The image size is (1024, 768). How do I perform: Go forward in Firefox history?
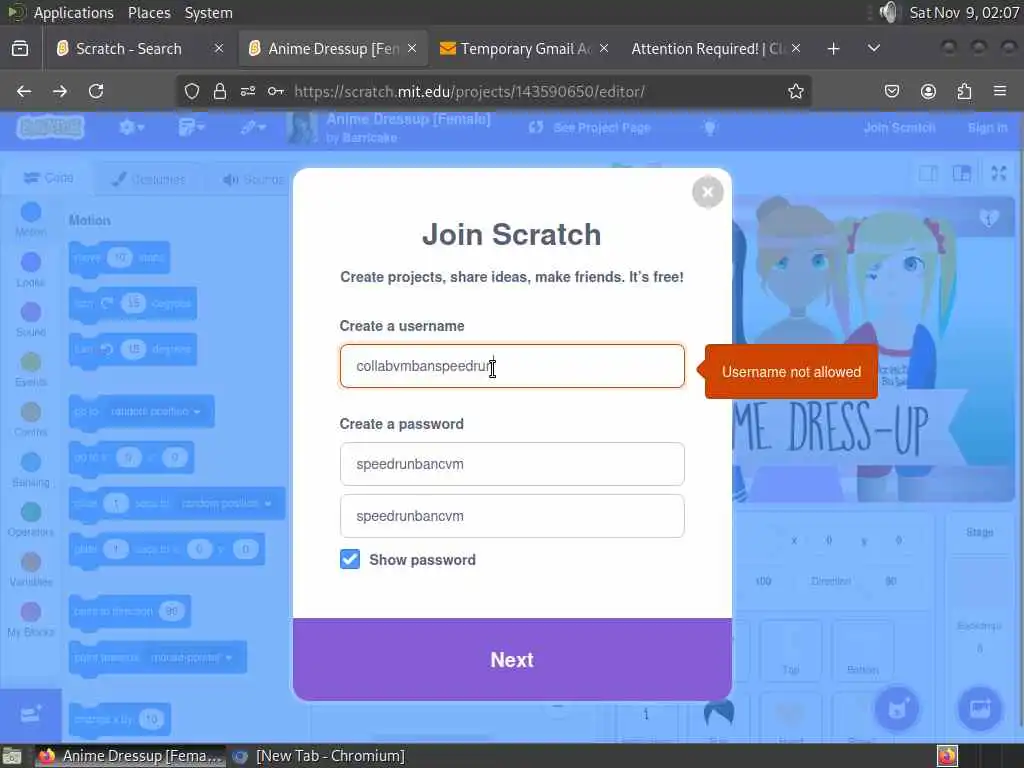[60, 91]
